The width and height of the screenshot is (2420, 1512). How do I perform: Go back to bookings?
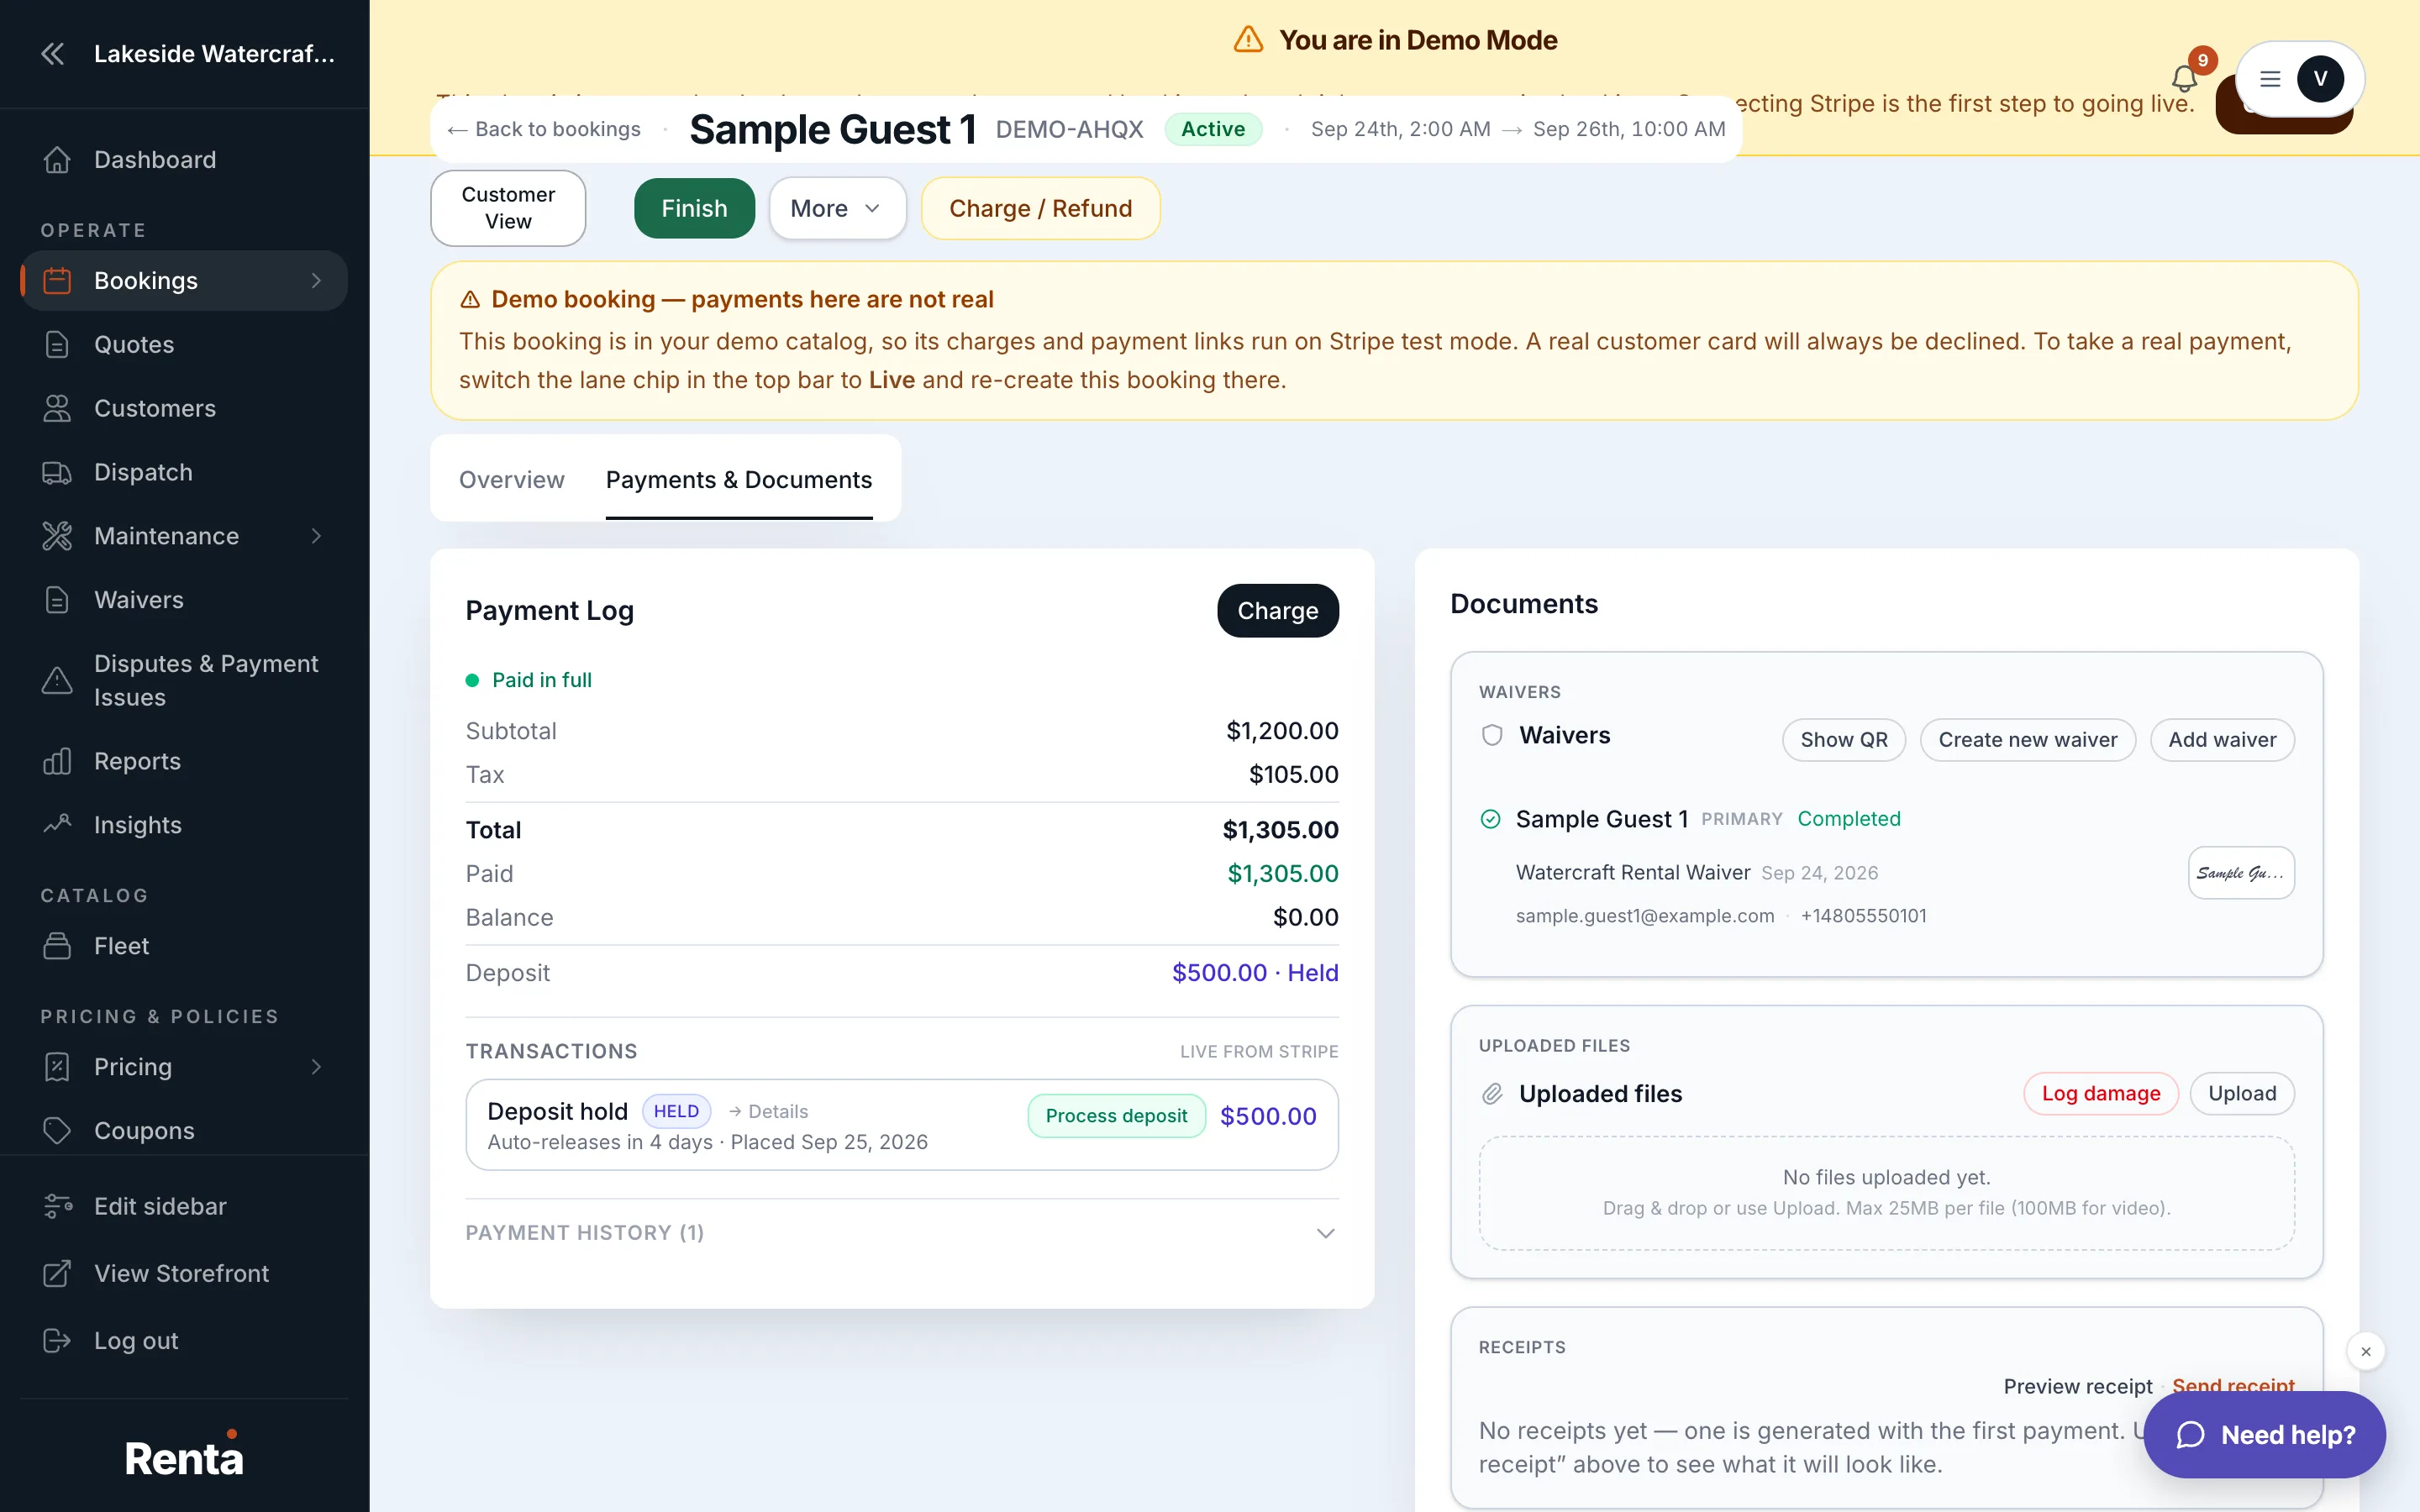[x=544, y=129]
